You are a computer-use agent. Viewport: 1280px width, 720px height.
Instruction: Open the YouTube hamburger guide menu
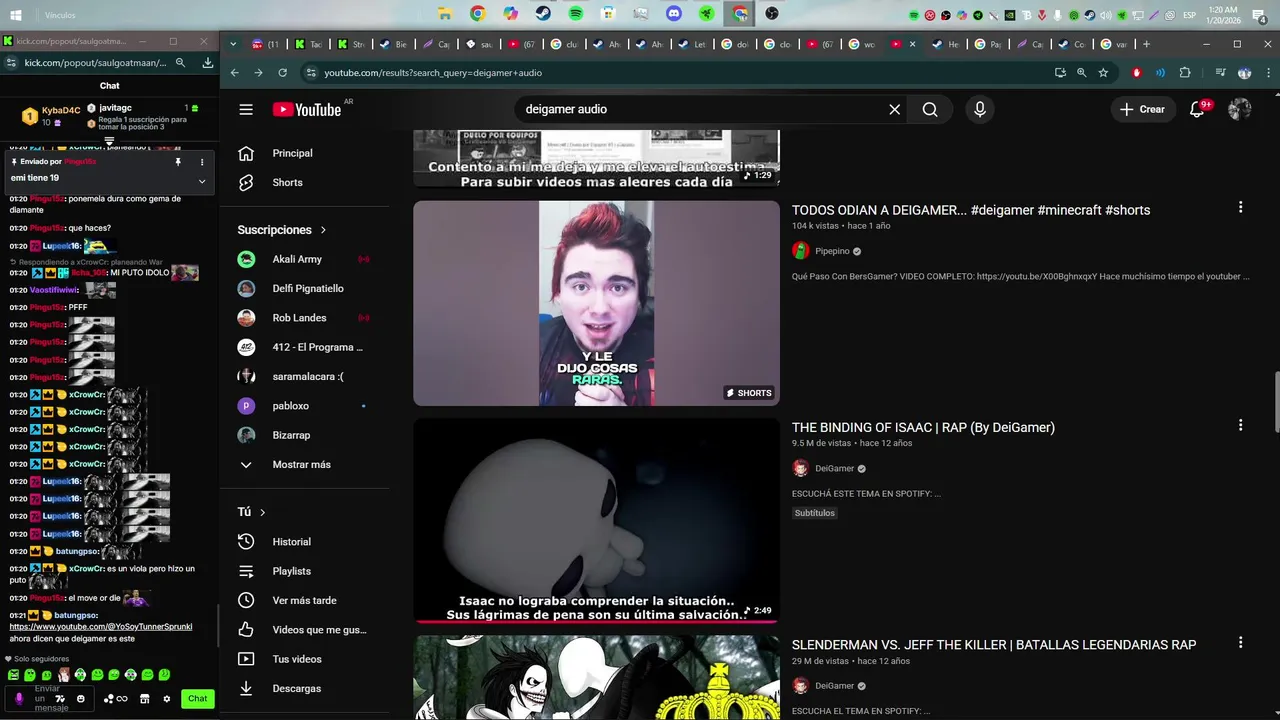point(246,109)
